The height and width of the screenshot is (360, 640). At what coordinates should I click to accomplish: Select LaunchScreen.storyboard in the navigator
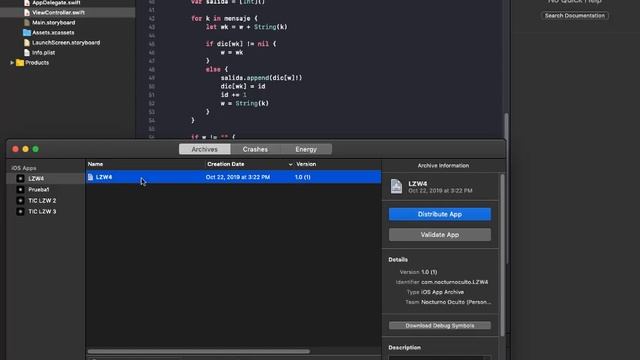tap(66, 42)
